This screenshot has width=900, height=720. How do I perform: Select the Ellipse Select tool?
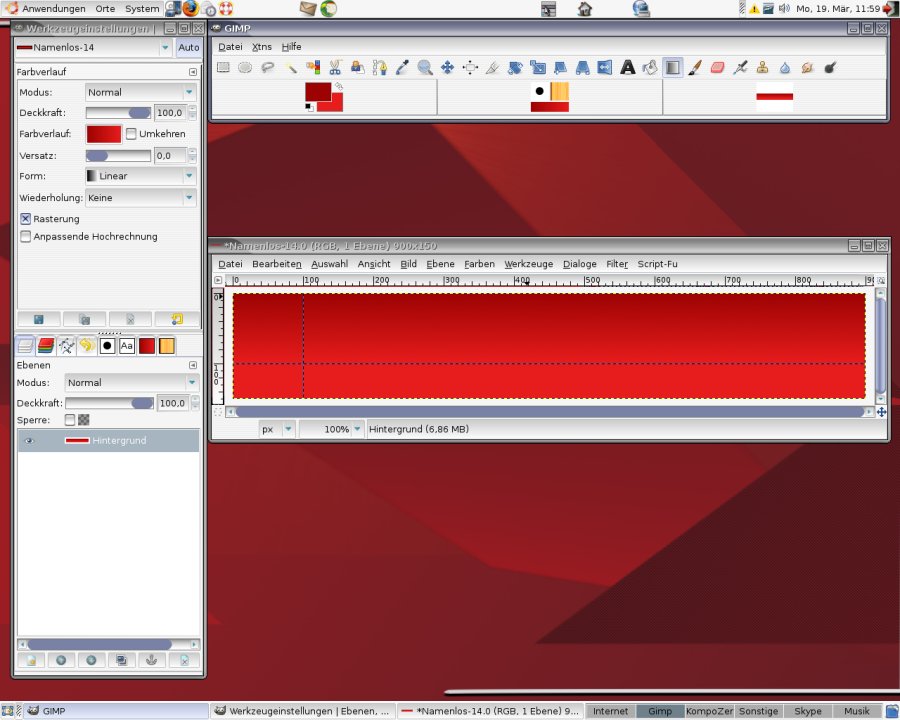point(245,68)
